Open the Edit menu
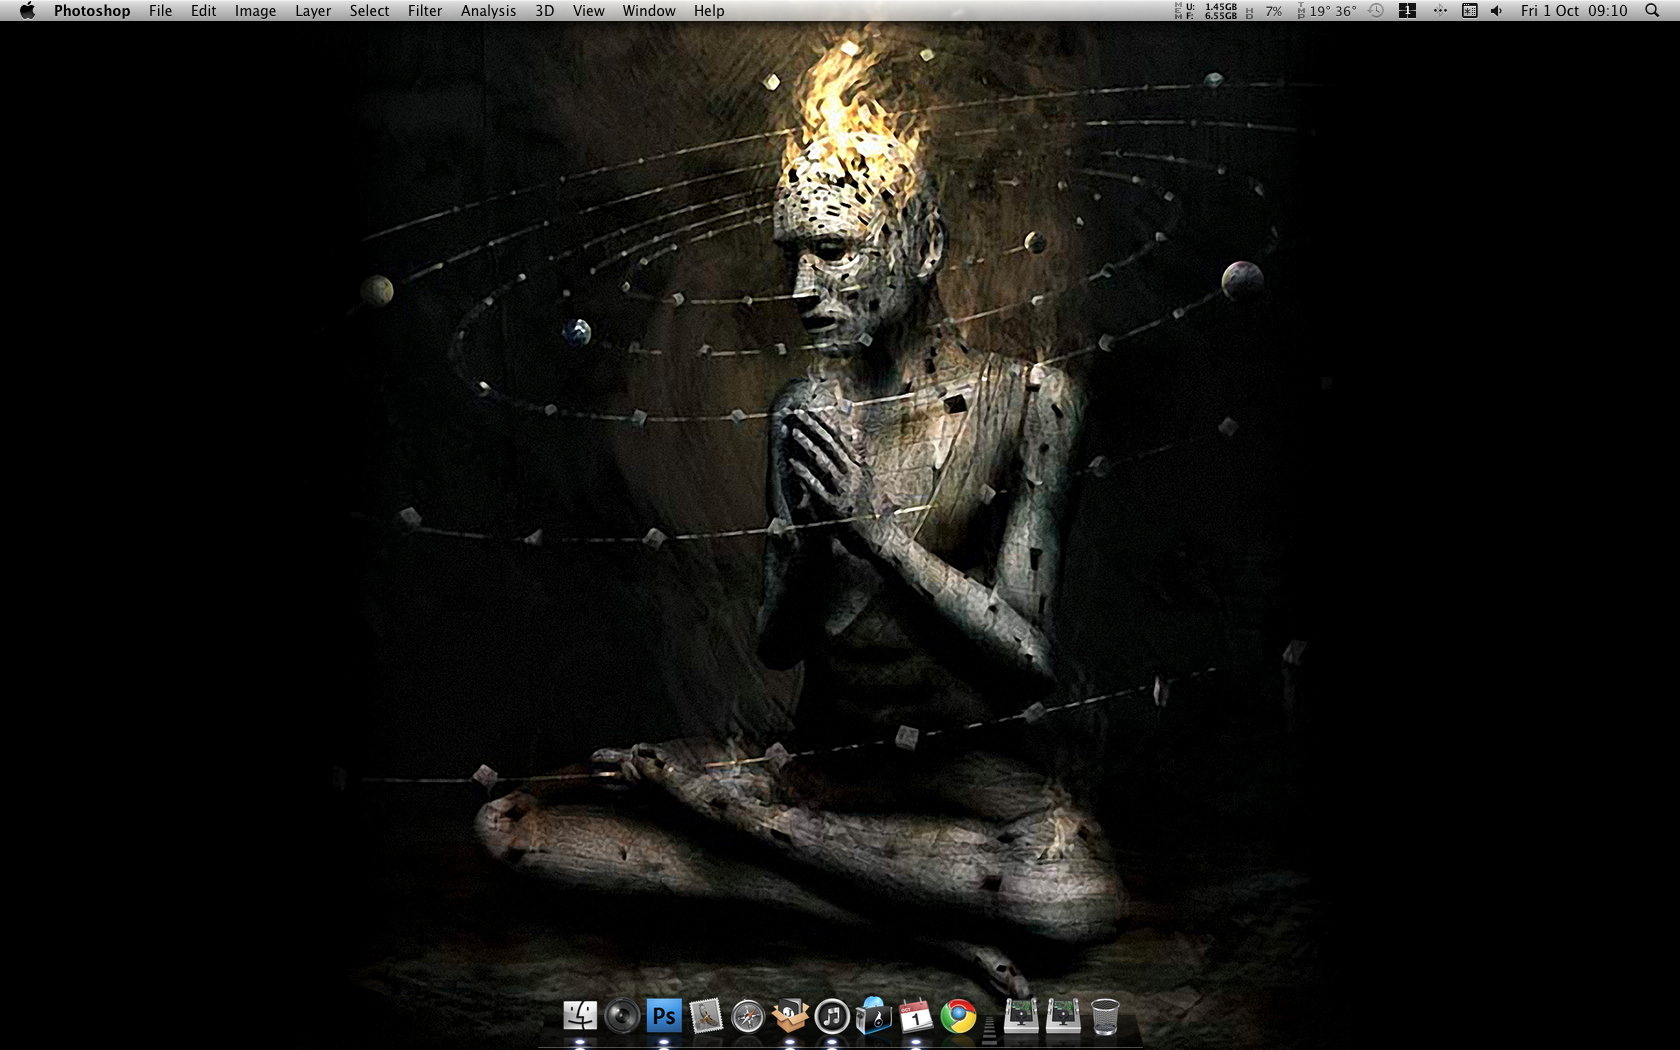Screen dimensions: 1680x1050 click(x=204, y=11)
